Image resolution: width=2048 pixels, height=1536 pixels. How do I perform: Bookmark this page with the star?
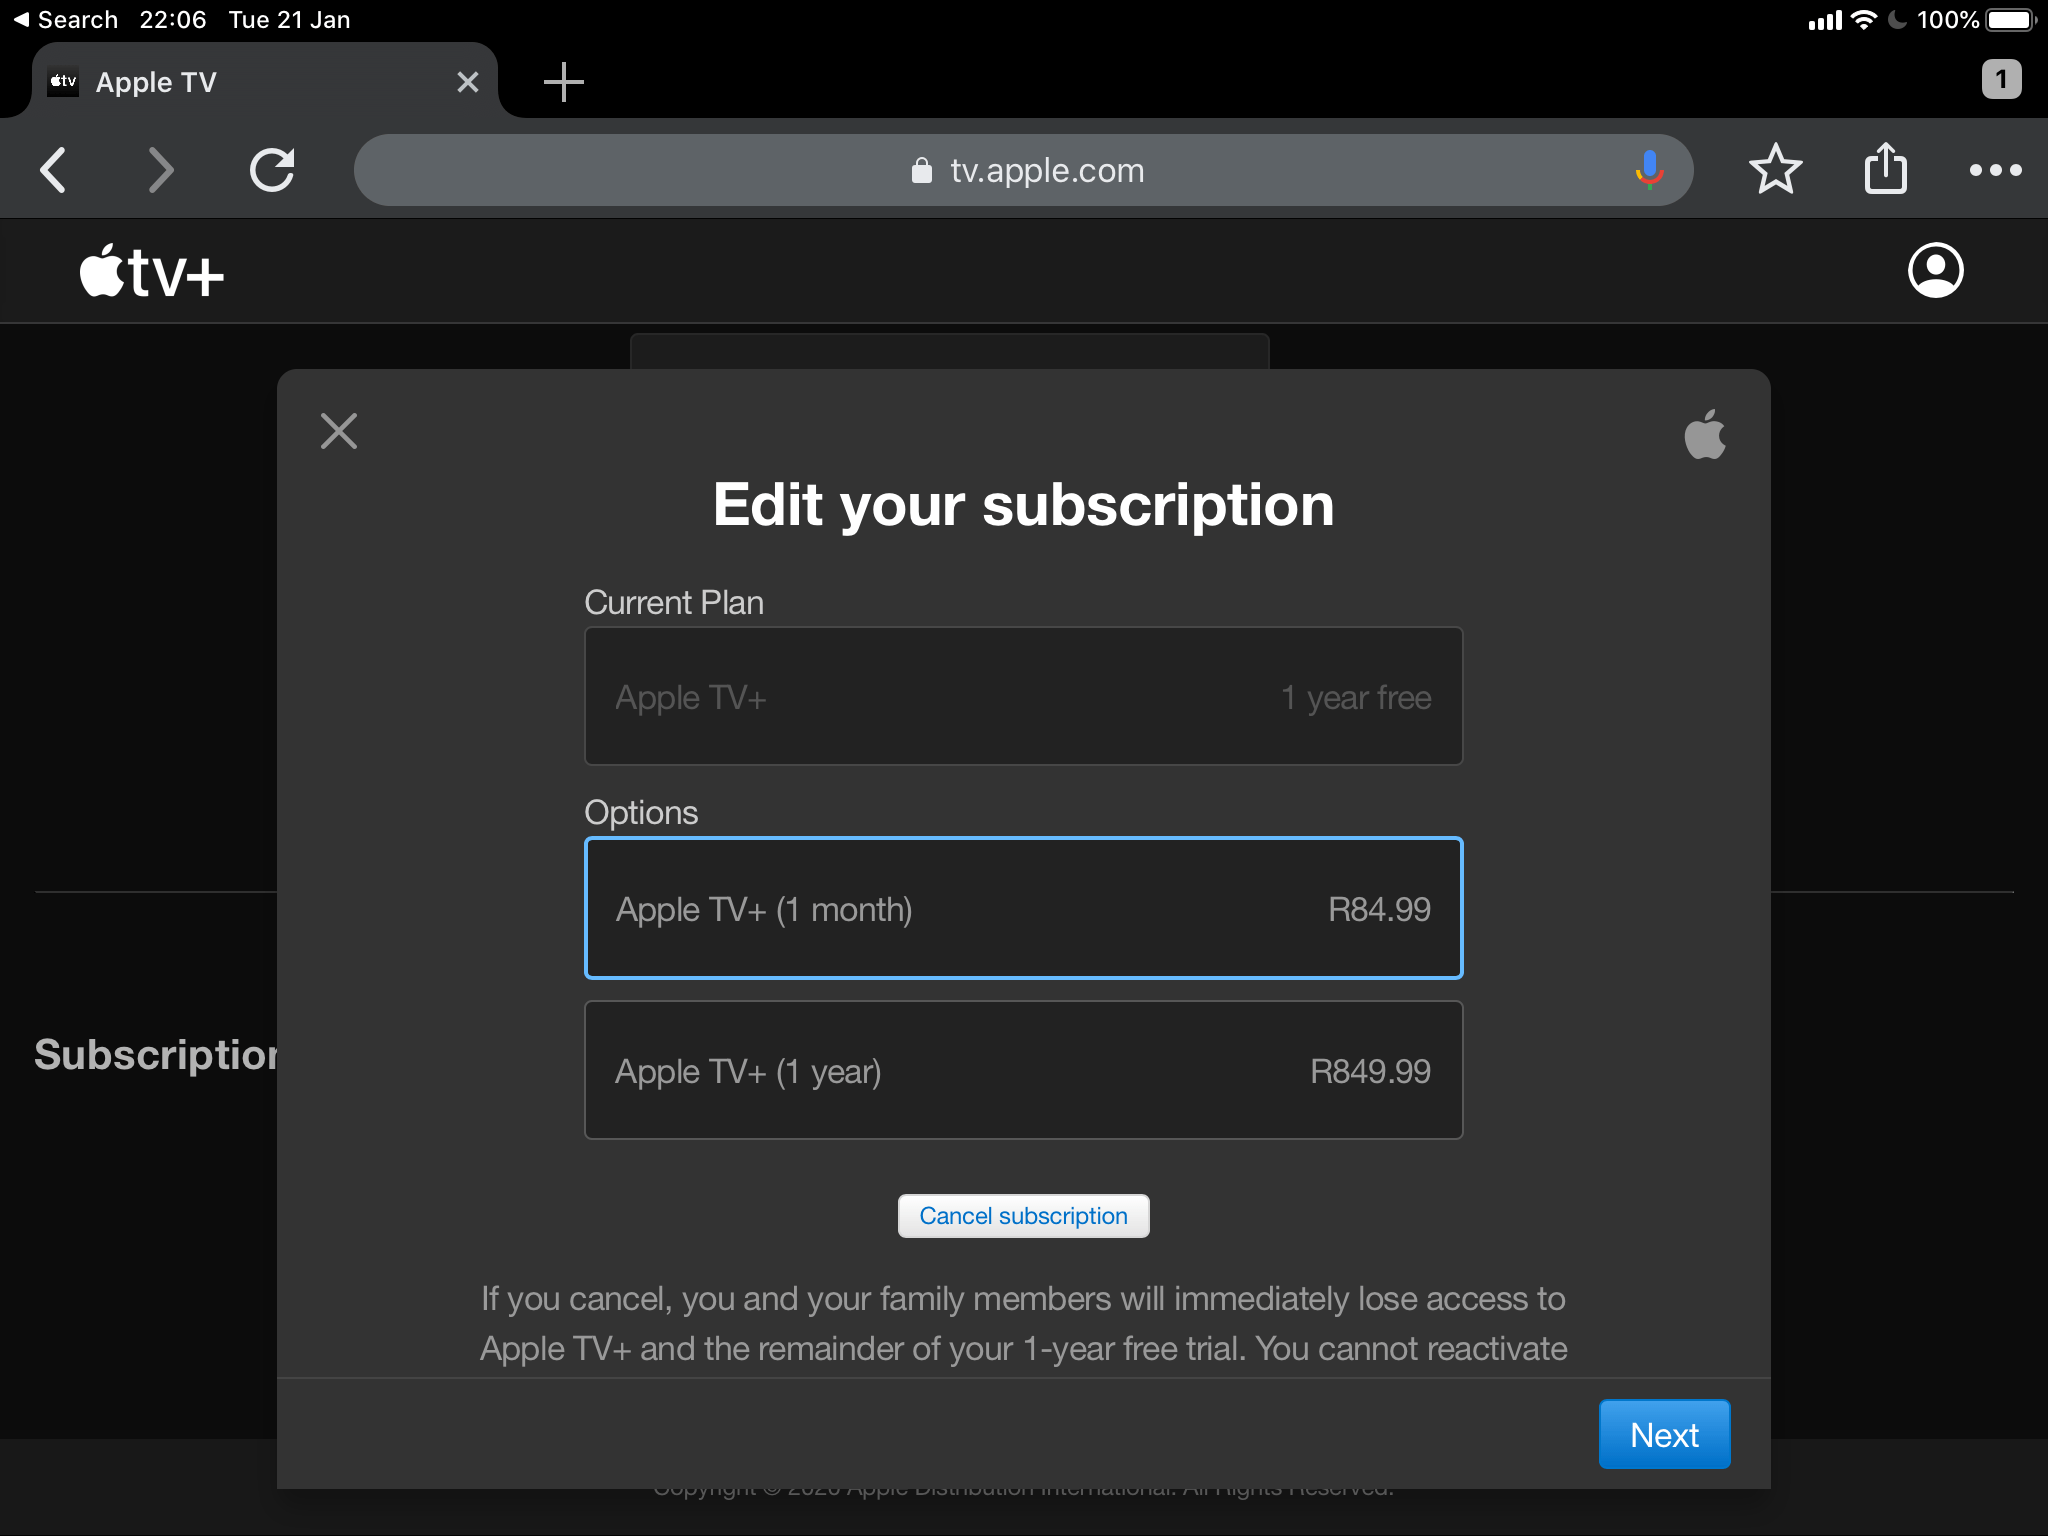tap(1776, 169)
